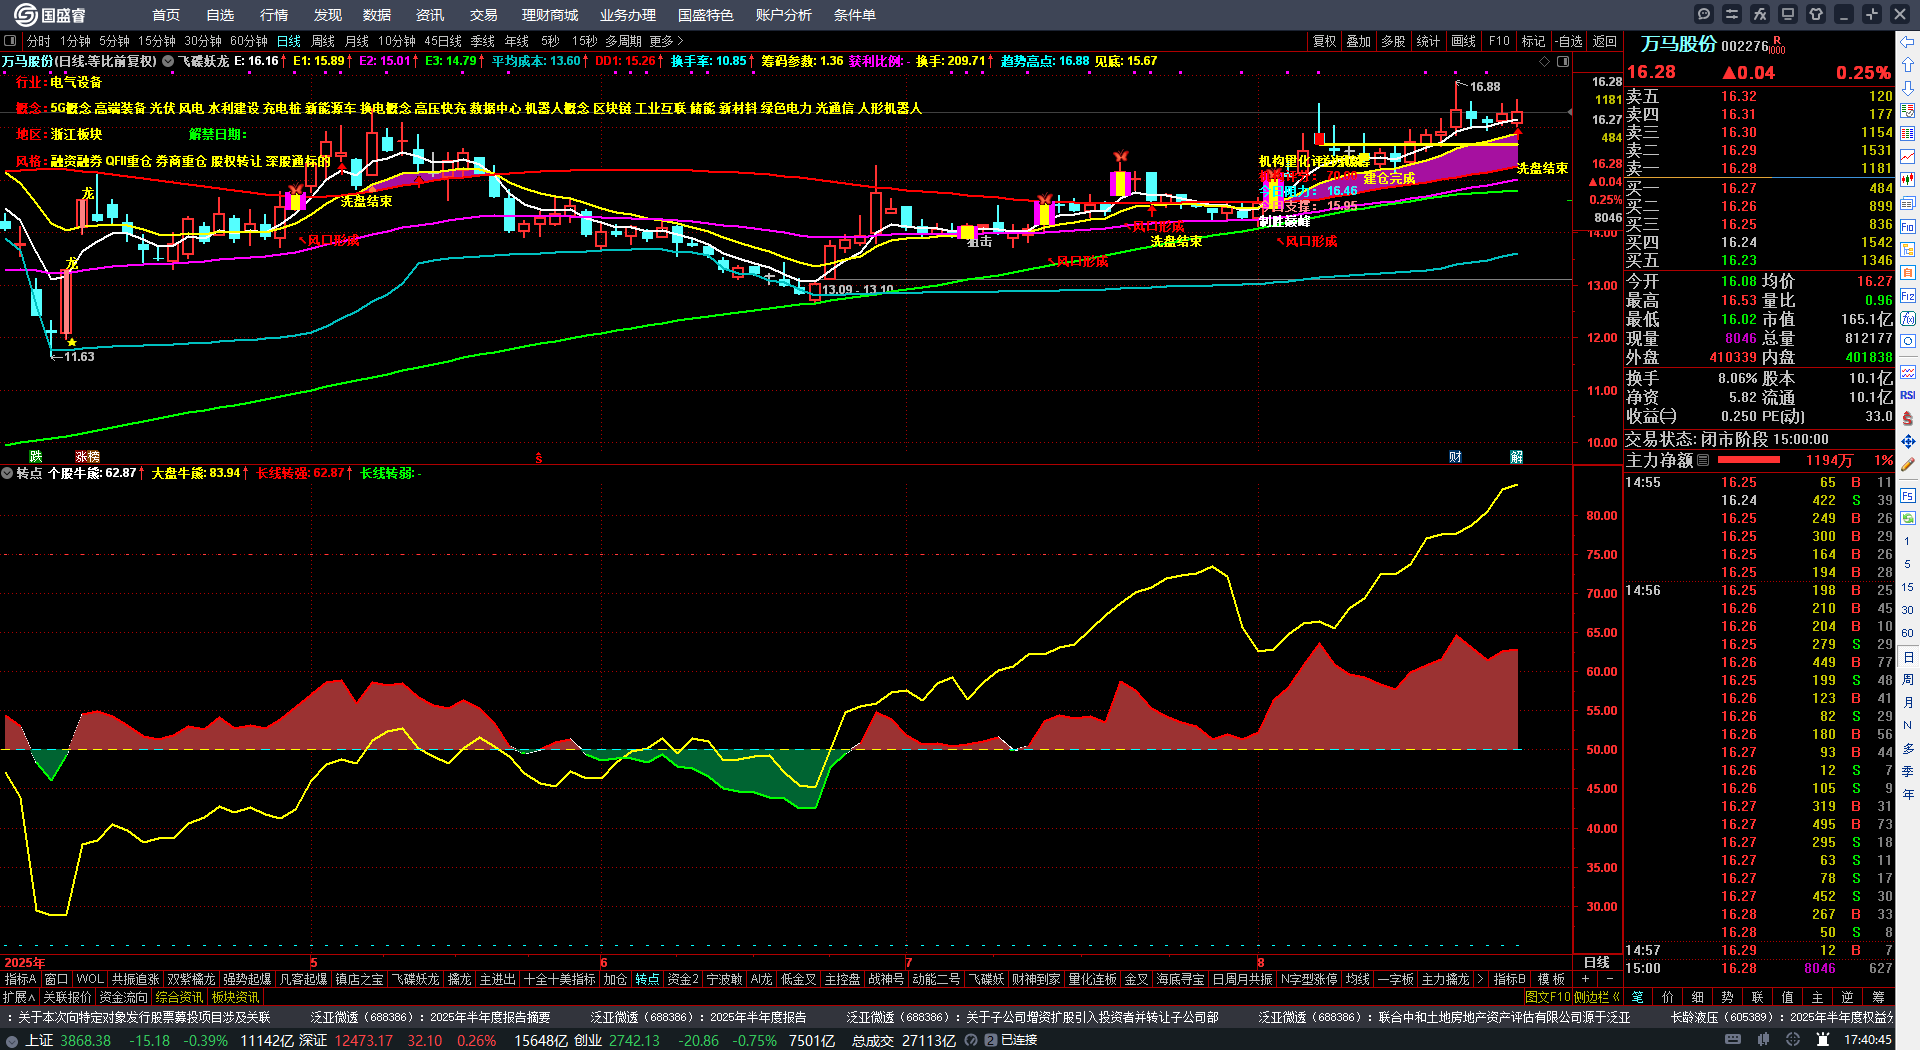
Task: Open the 日线 period selector below sub-chart
Action: point(1597,962)
